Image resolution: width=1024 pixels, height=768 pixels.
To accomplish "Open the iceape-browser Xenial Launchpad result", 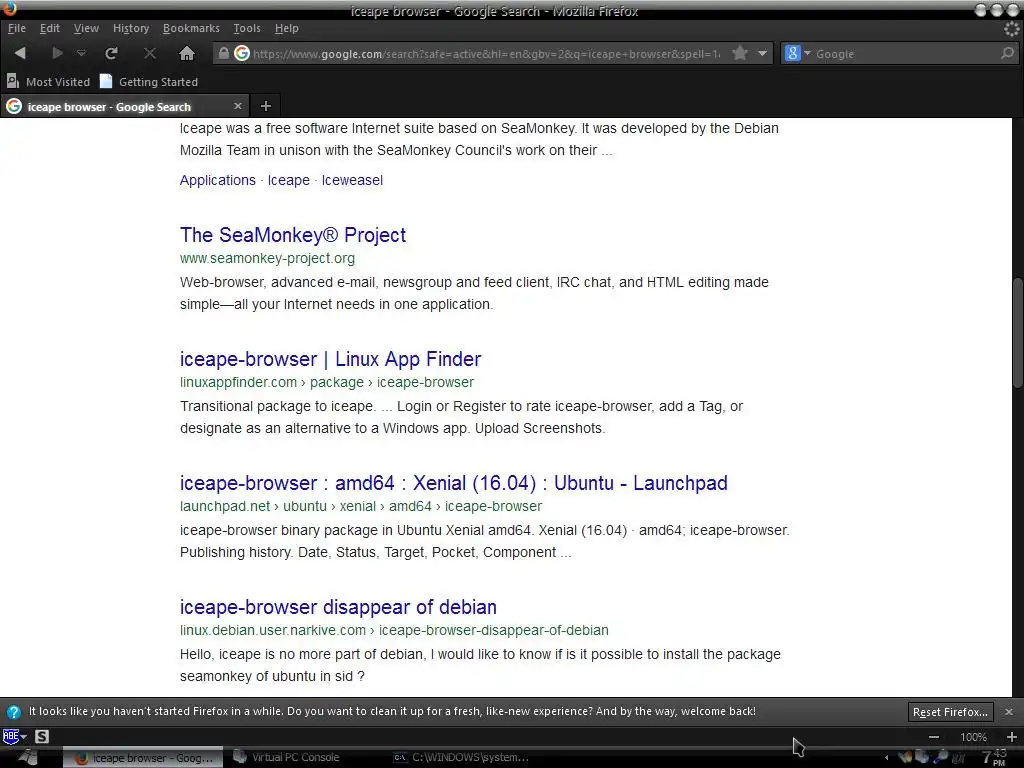I will [453, 483].
